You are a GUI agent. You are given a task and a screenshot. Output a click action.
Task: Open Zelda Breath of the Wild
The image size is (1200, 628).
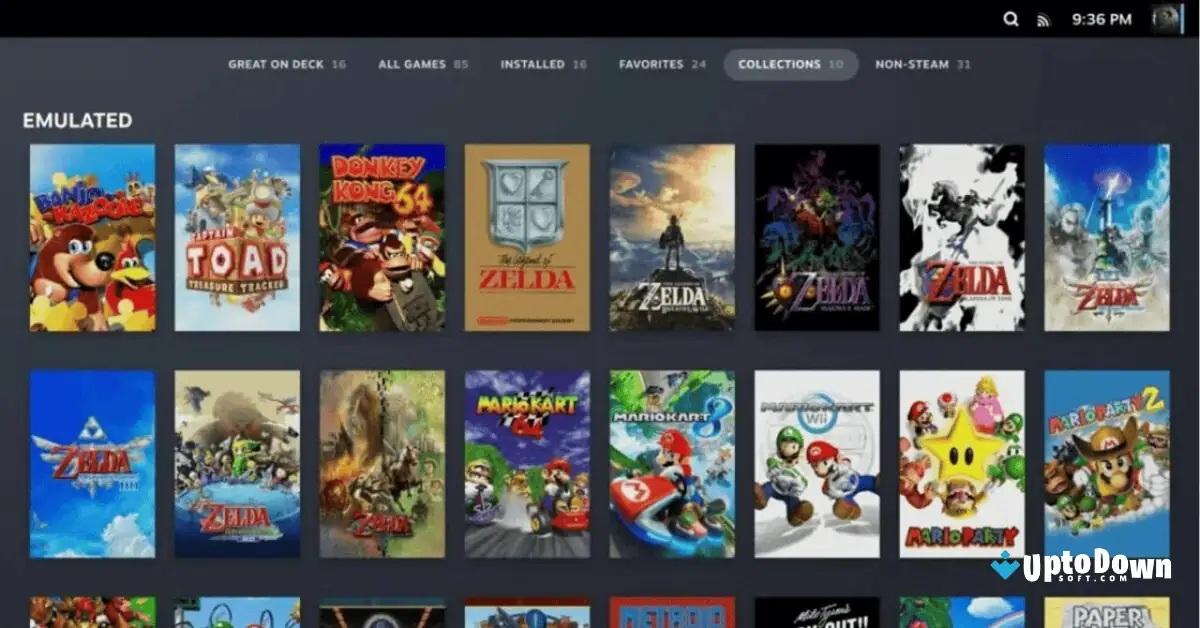[672, 237]
